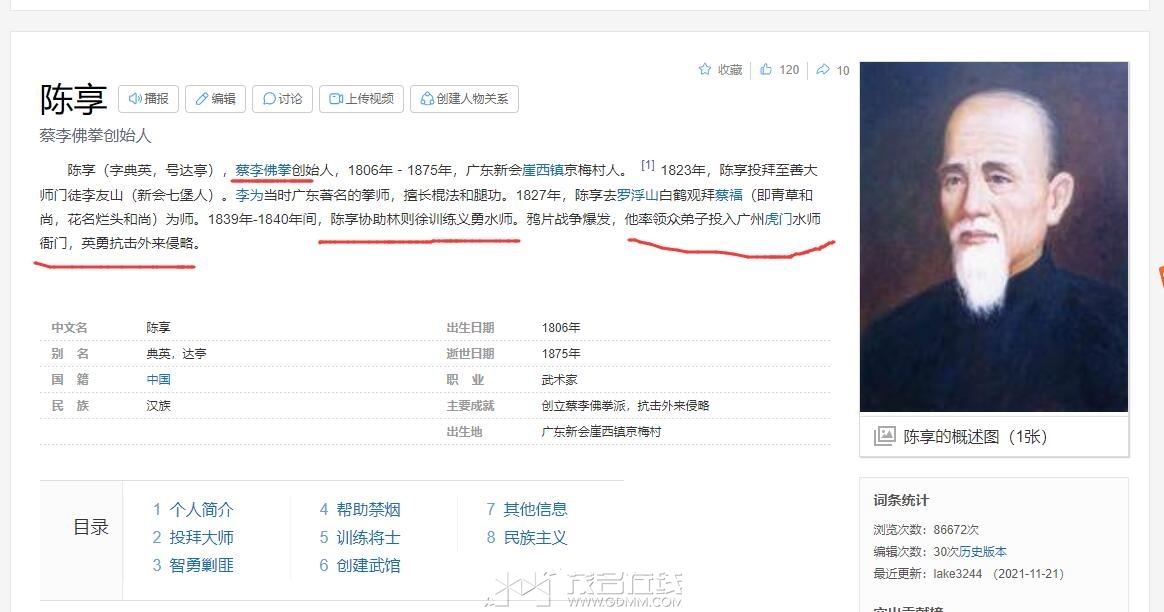Click the page title 陈享
This screenshot has width=1164, height=612.
[x=73, y=100]
